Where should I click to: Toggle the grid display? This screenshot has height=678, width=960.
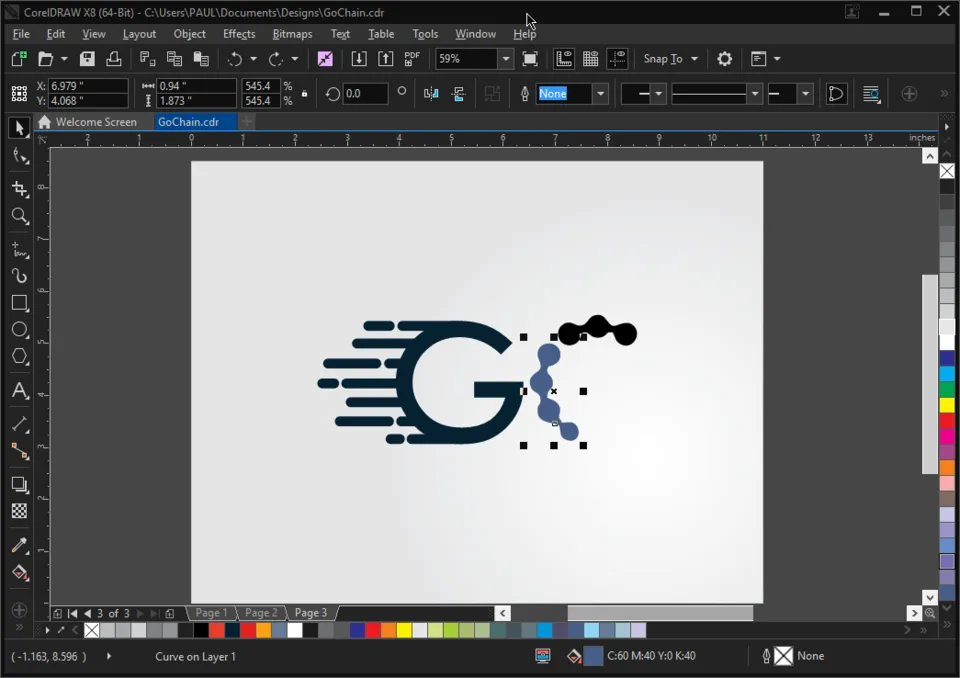[590, 59]
